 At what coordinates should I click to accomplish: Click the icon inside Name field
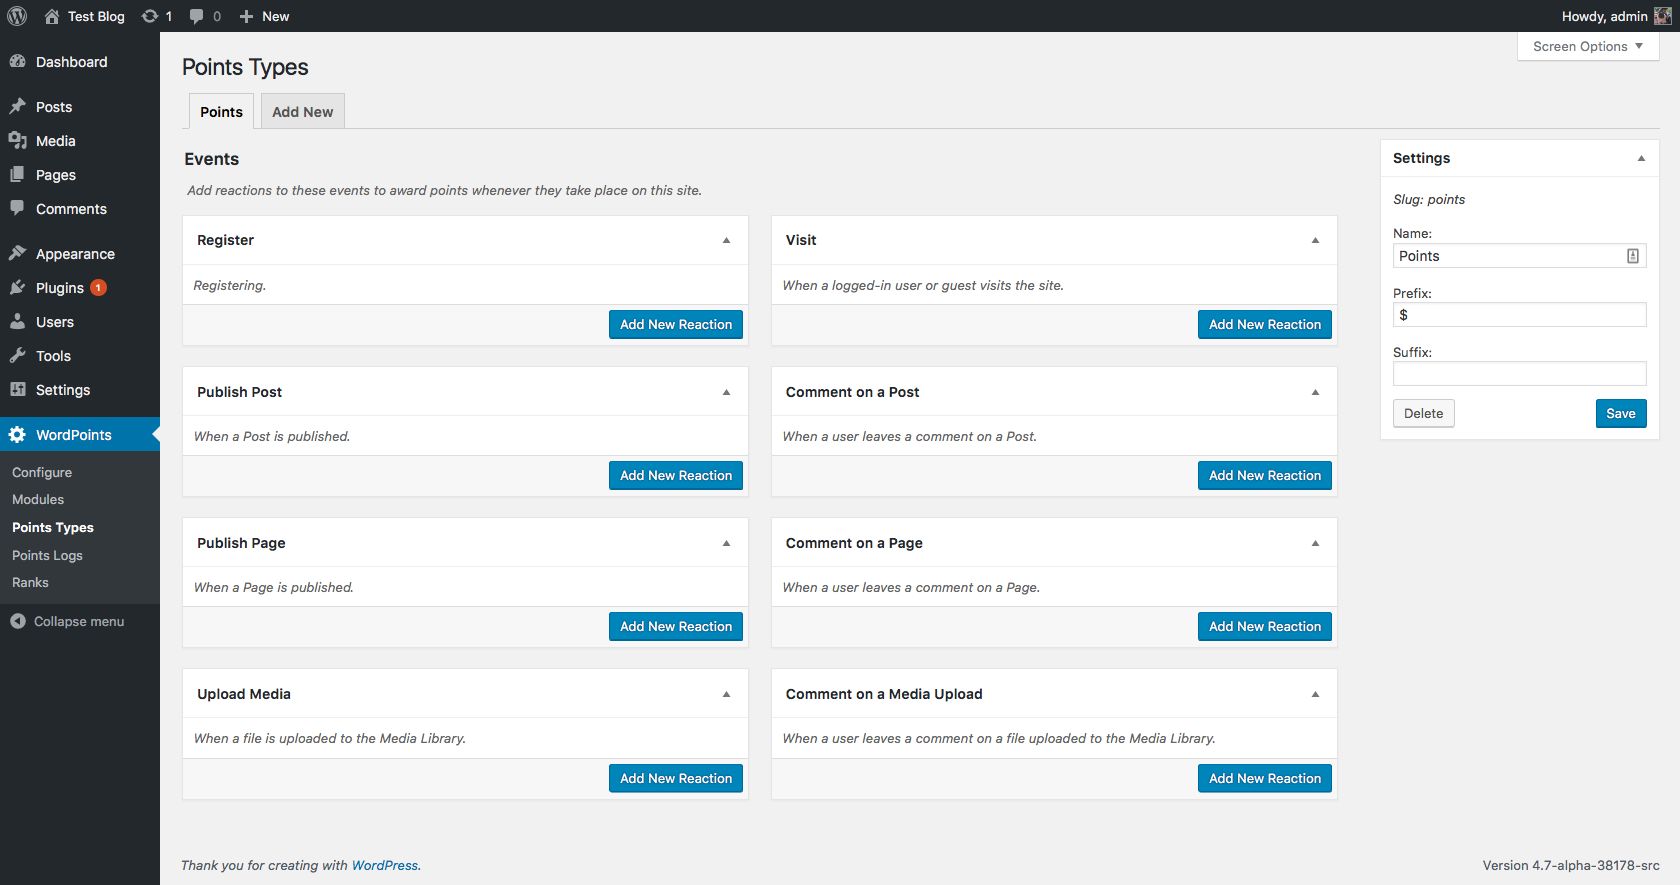[1633, 256]
